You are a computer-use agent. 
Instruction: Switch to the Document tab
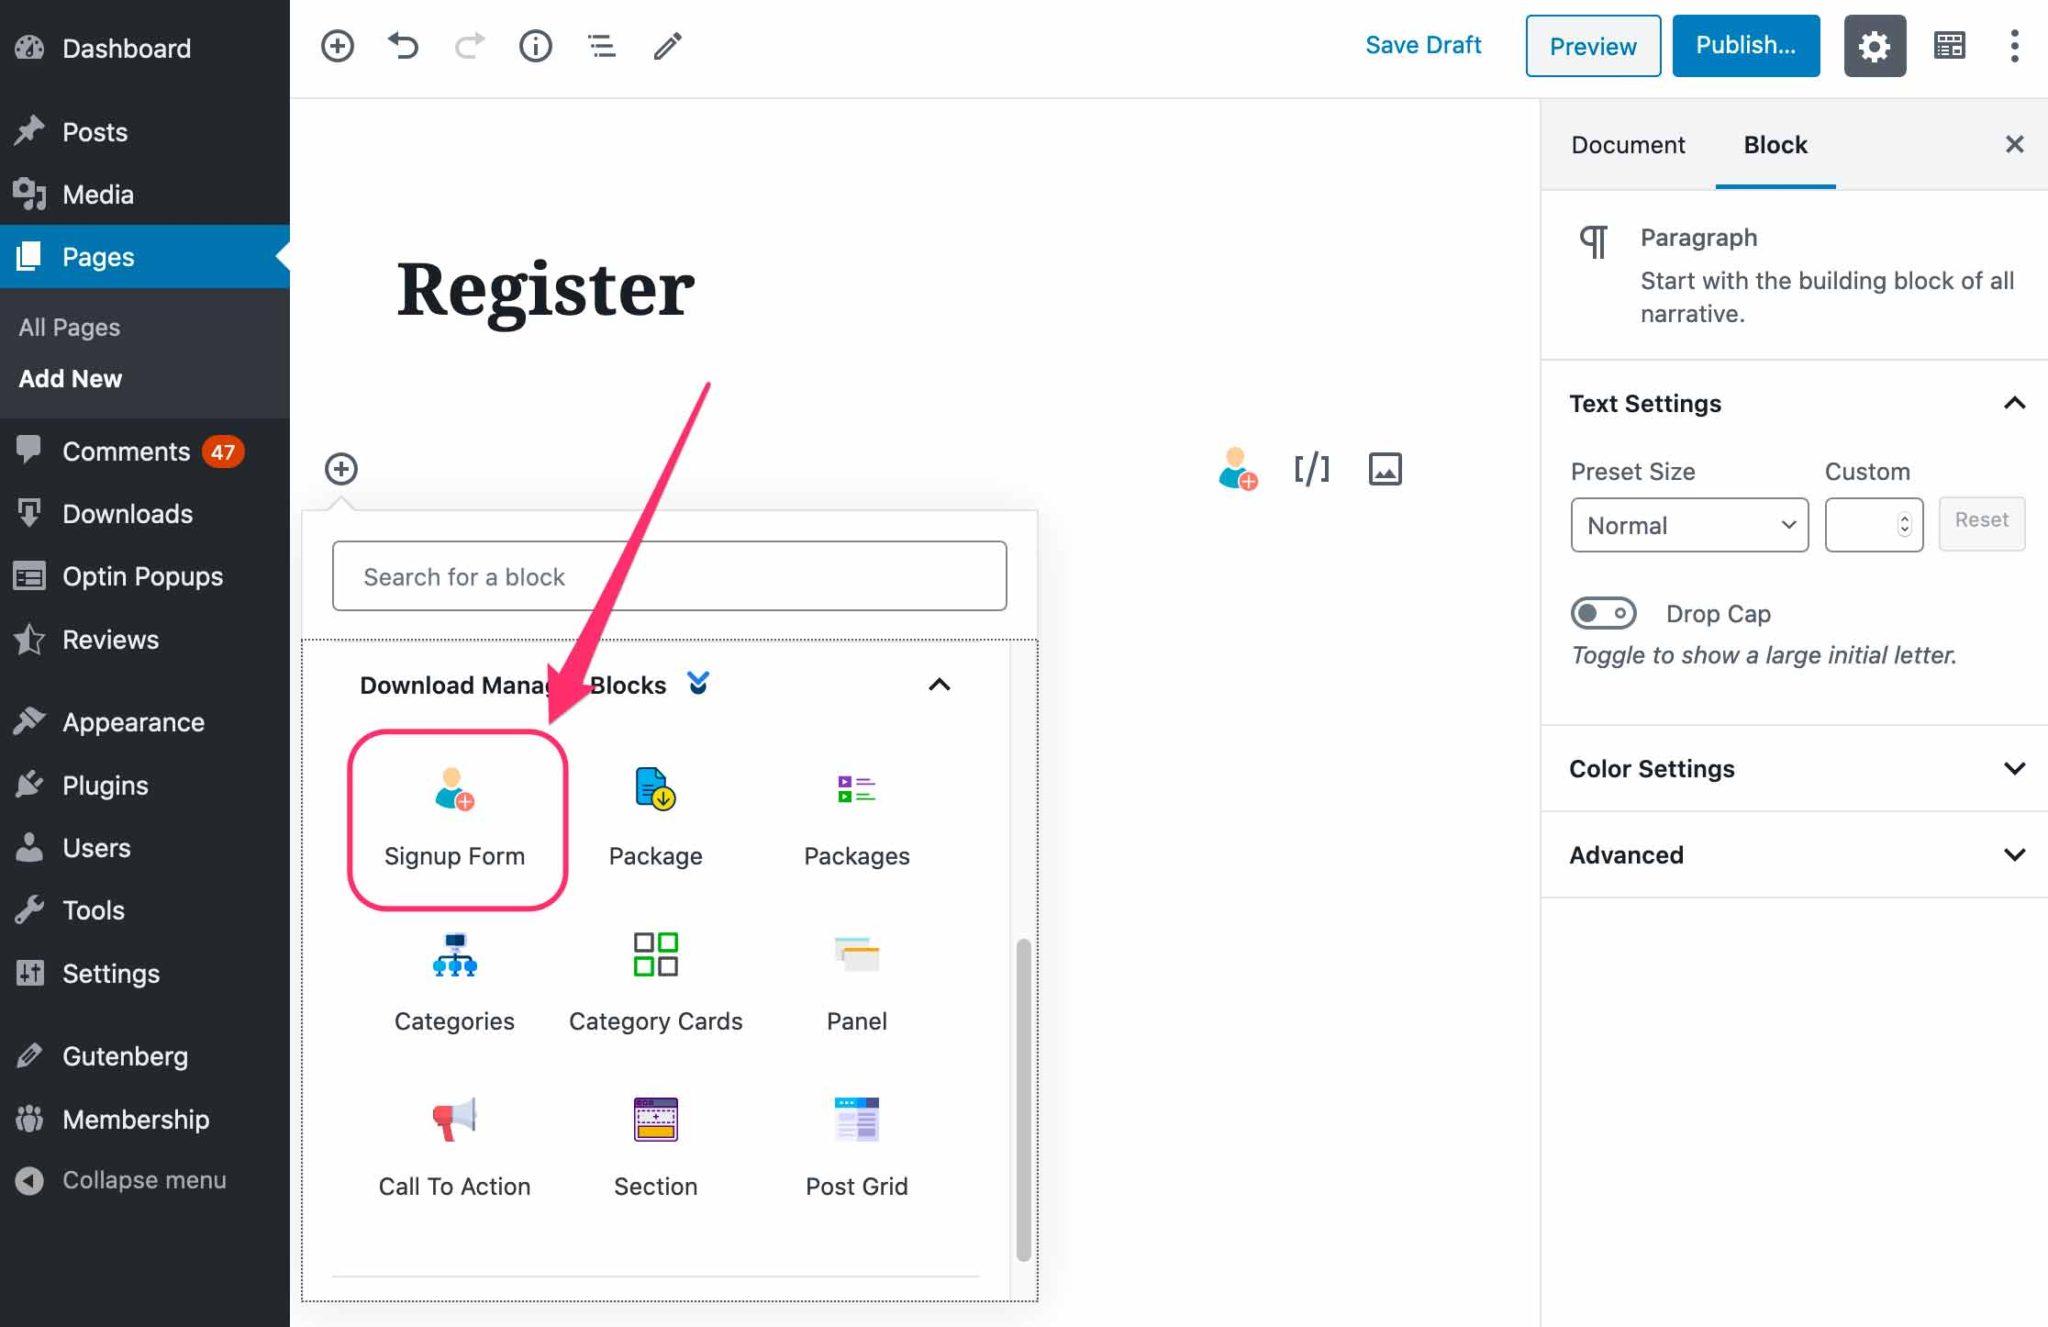click(x=1627, y=145)
